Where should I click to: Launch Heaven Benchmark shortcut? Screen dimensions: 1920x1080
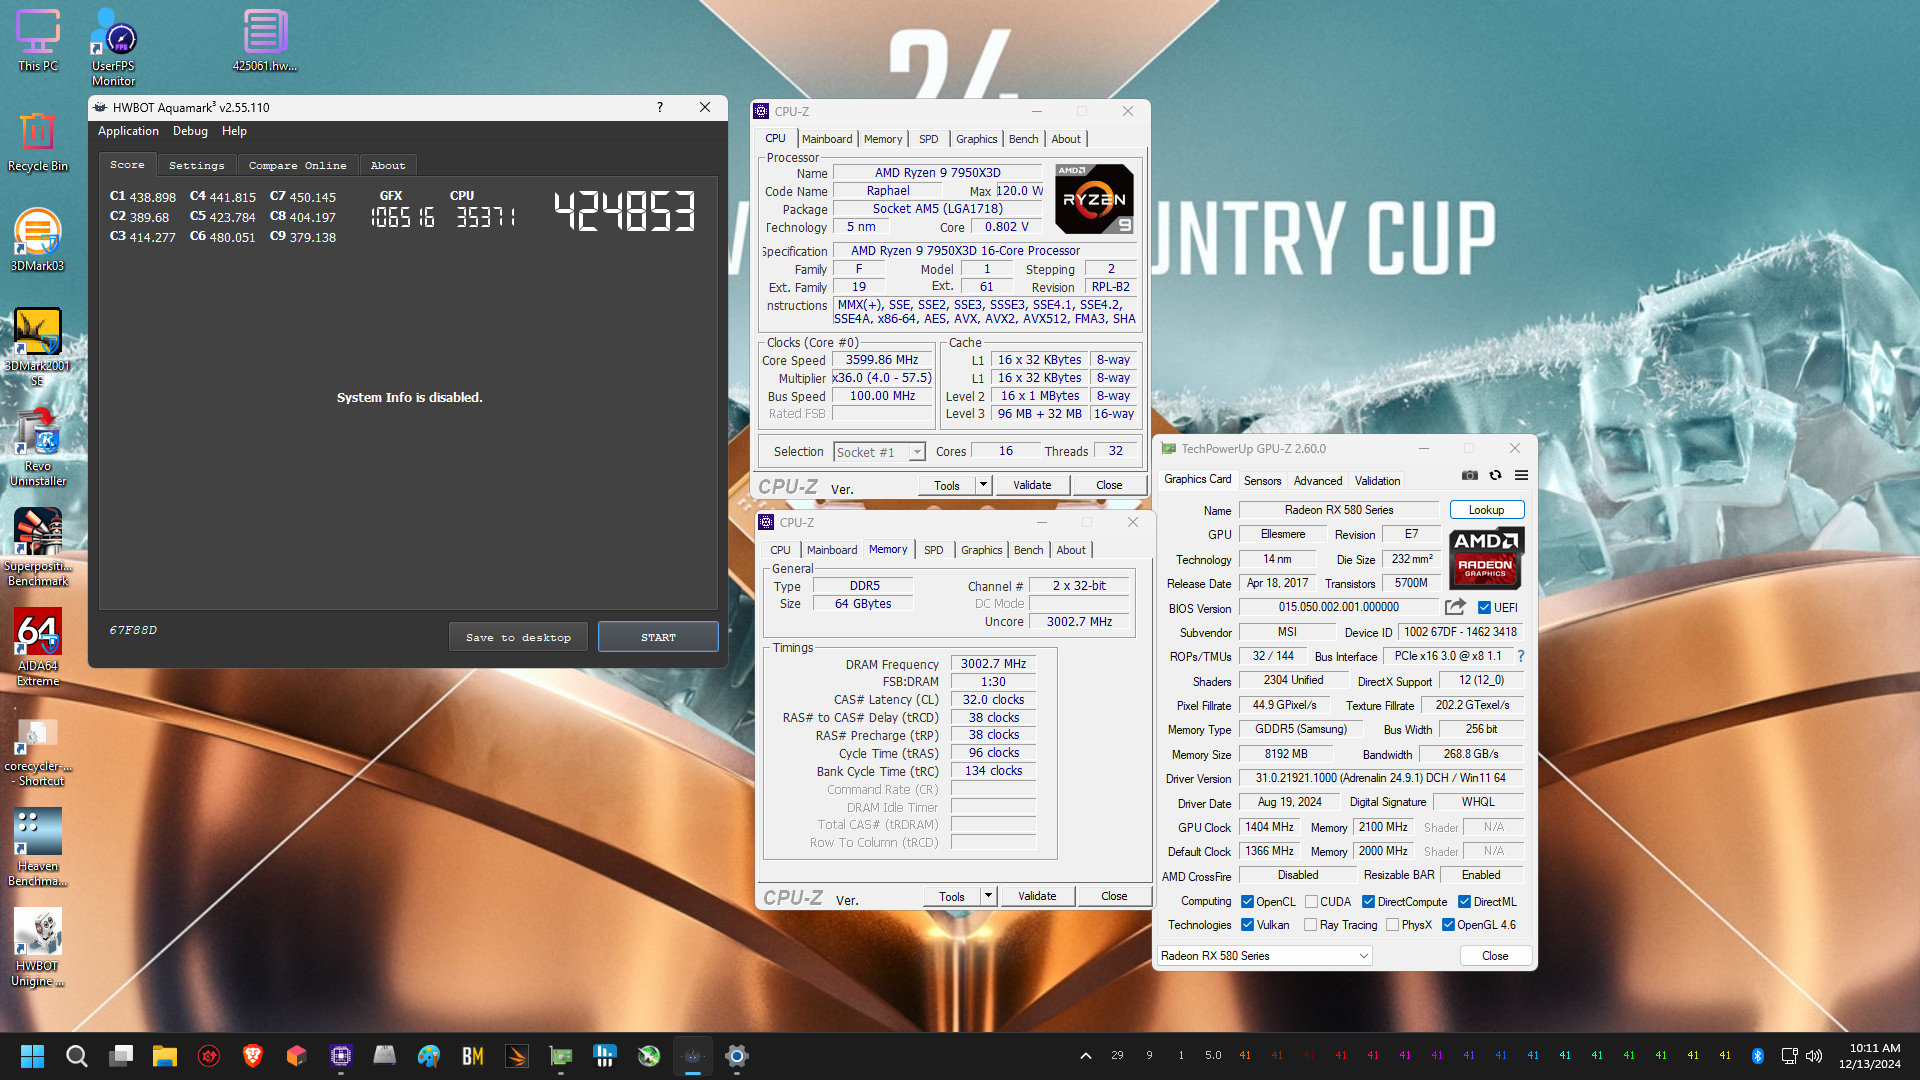[38, 846]
